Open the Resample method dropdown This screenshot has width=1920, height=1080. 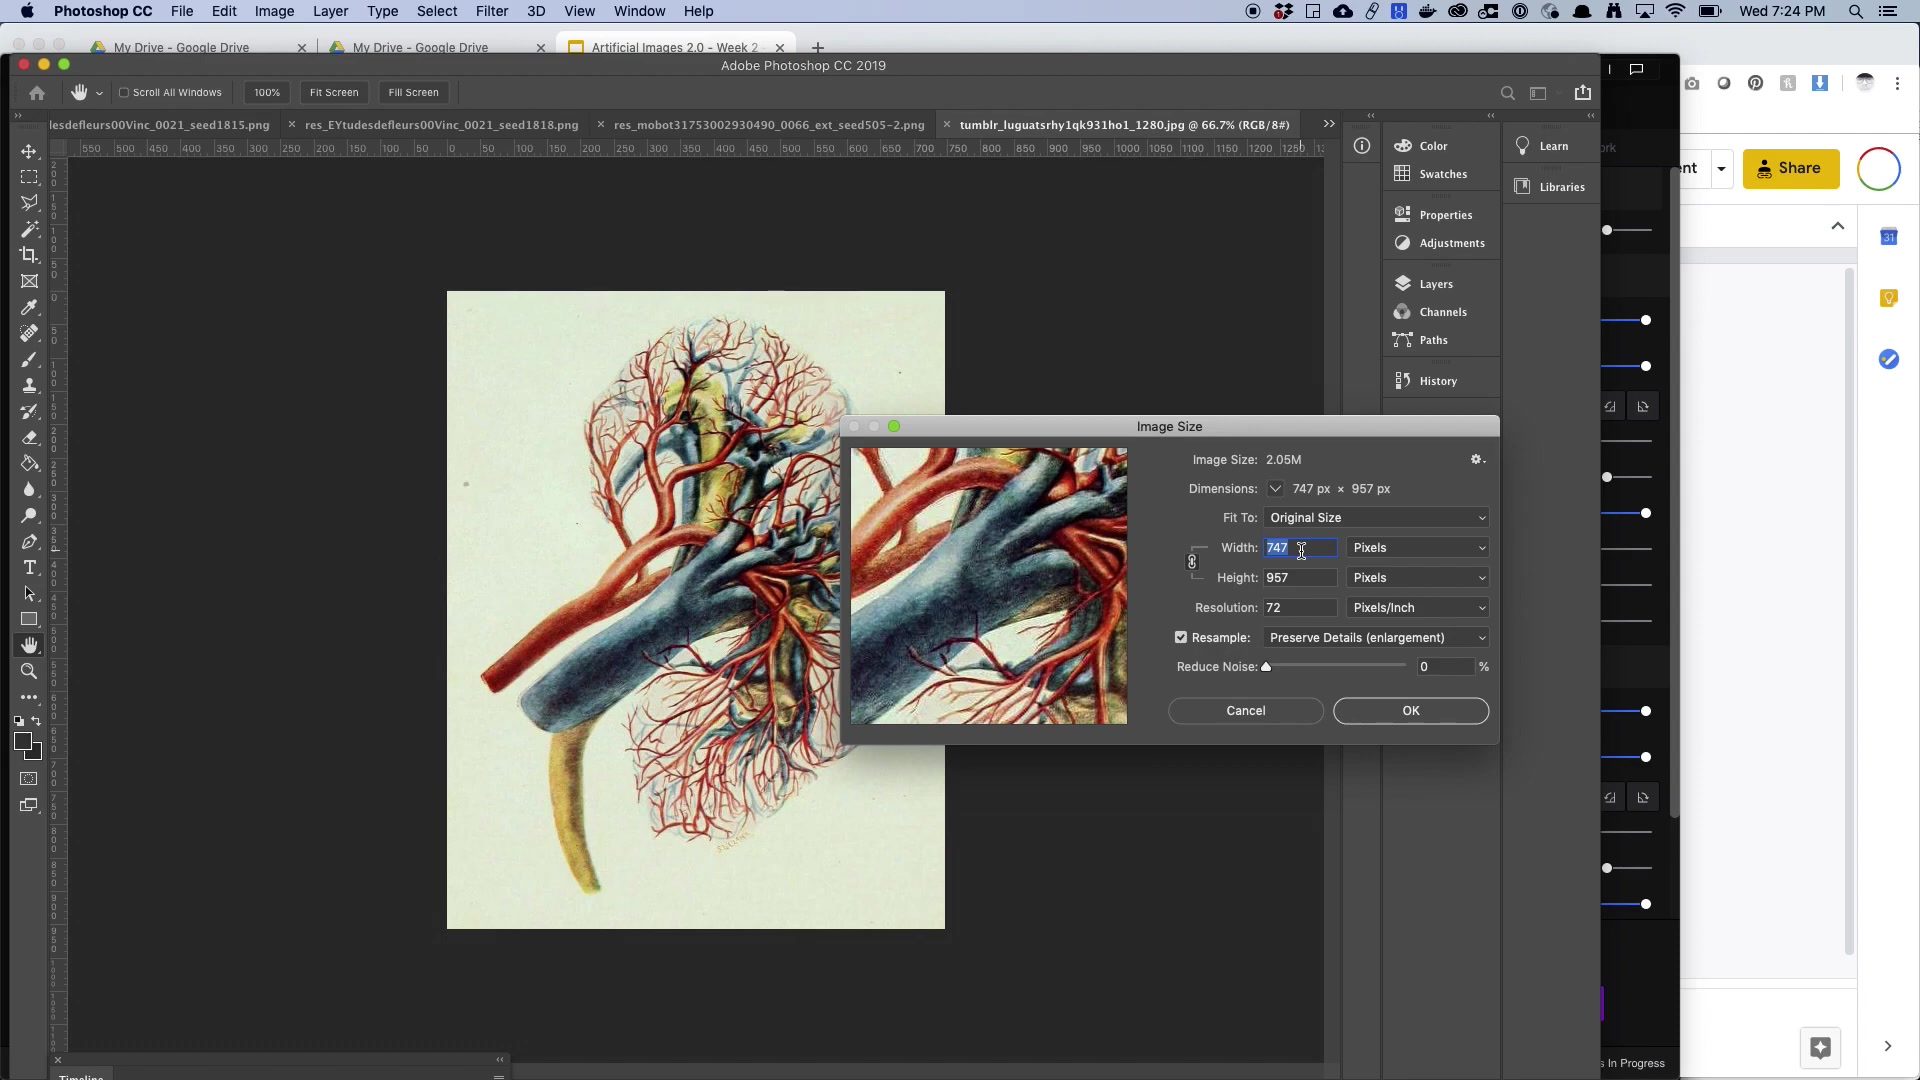[x=1376, y=637]
